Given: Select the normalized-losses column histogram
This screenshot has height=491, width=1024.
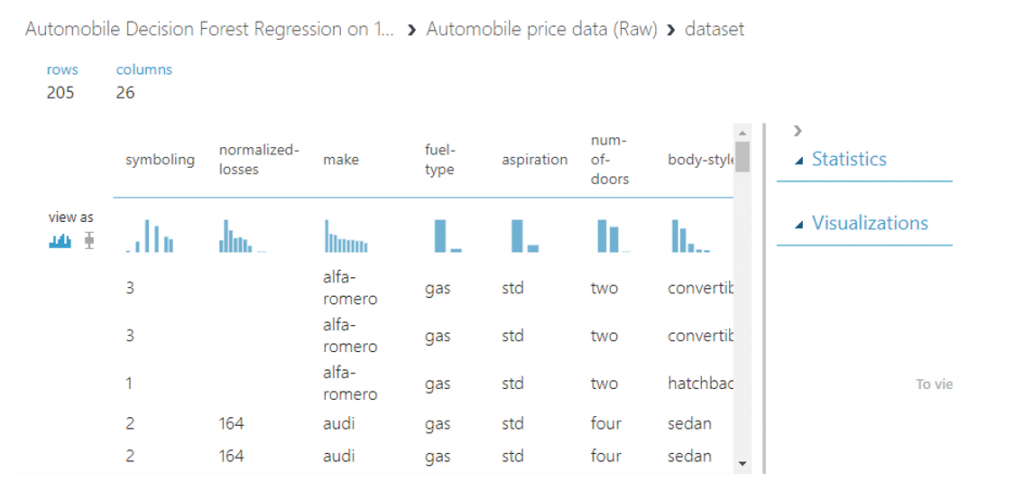Looking at the screenshot, I should coord(242,236).
